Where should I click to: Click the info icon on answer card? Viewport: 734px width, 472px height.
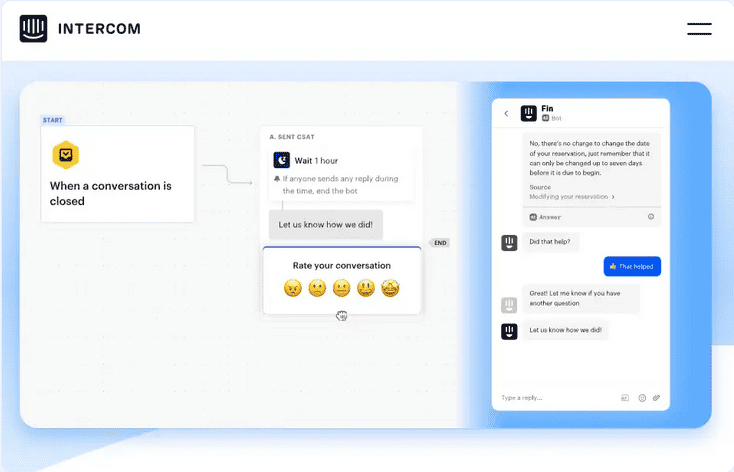651,217
